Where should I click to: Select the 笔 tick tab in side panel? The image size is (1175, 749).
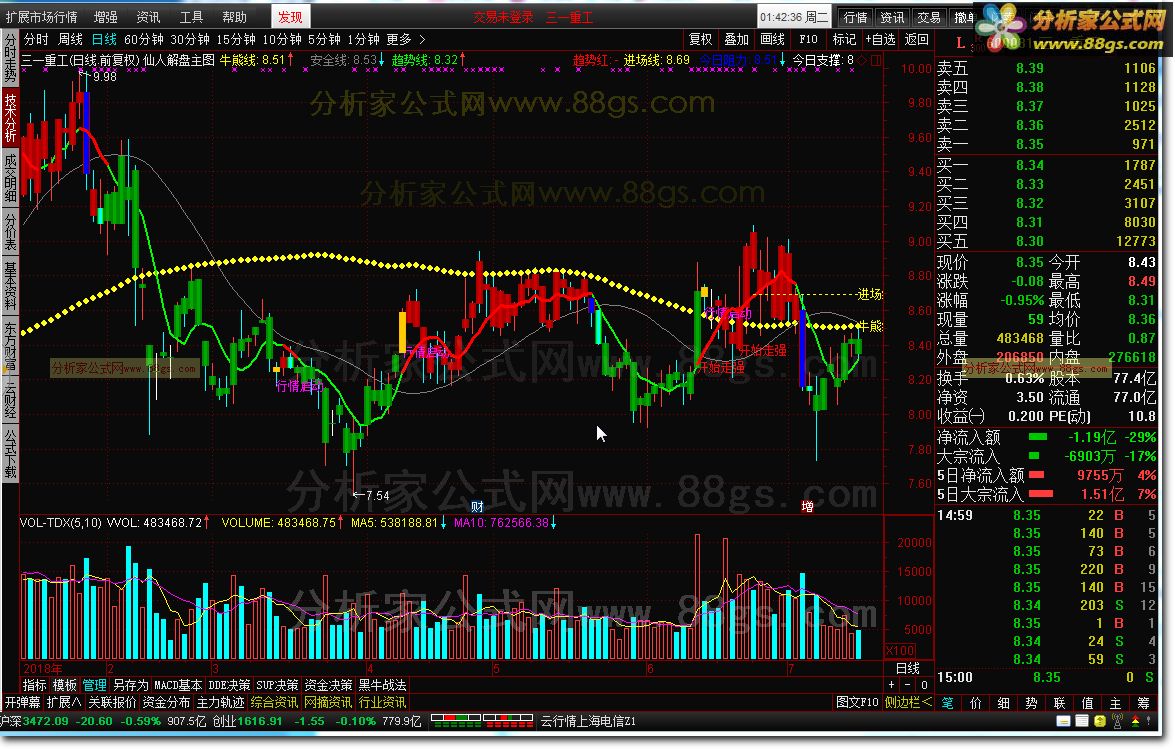(947, 703)
